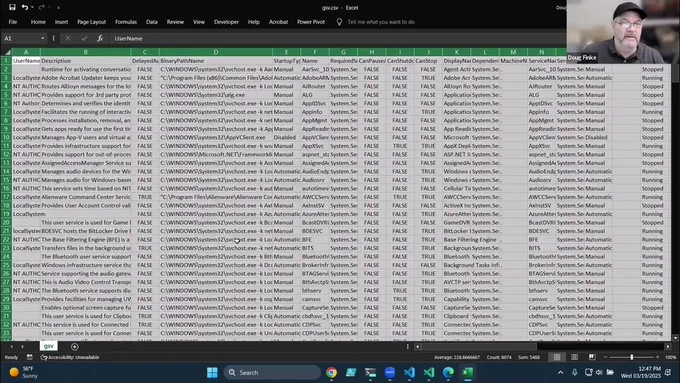The image size is (680, 383).
Task: Select column A header
Action: coord(26,52)
